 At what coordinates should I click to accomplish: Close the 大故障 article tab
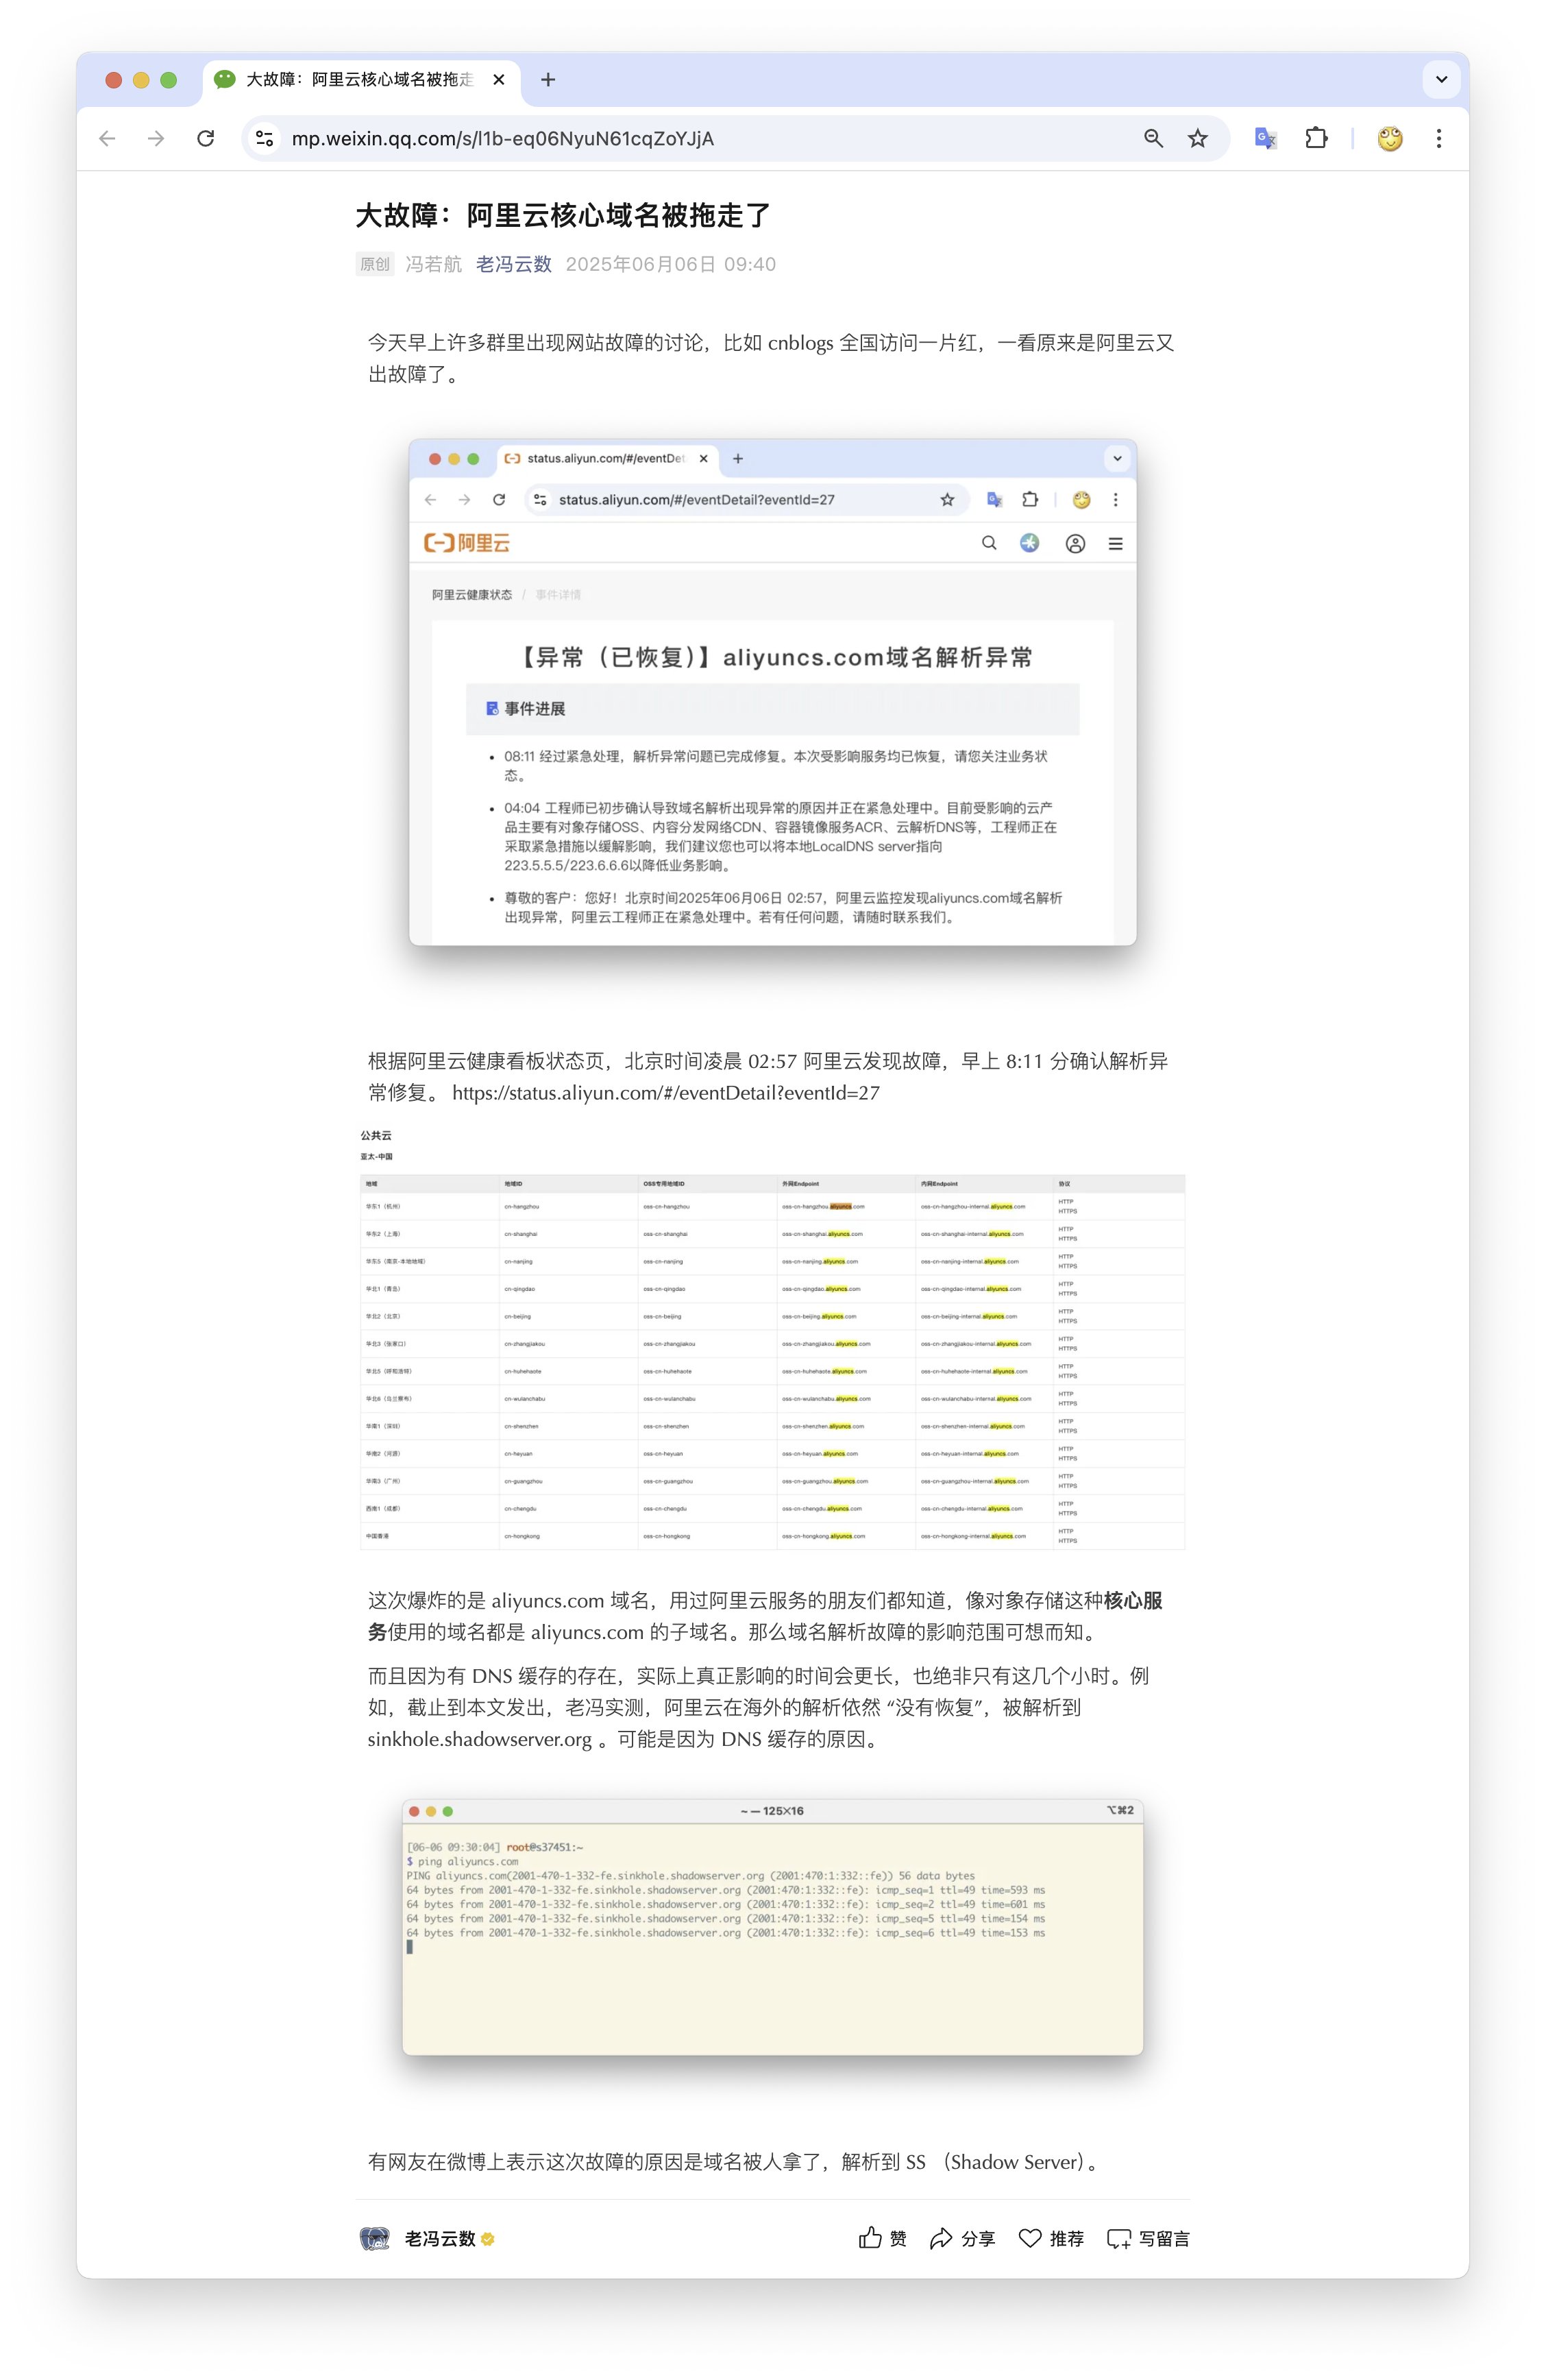point(499,80)
